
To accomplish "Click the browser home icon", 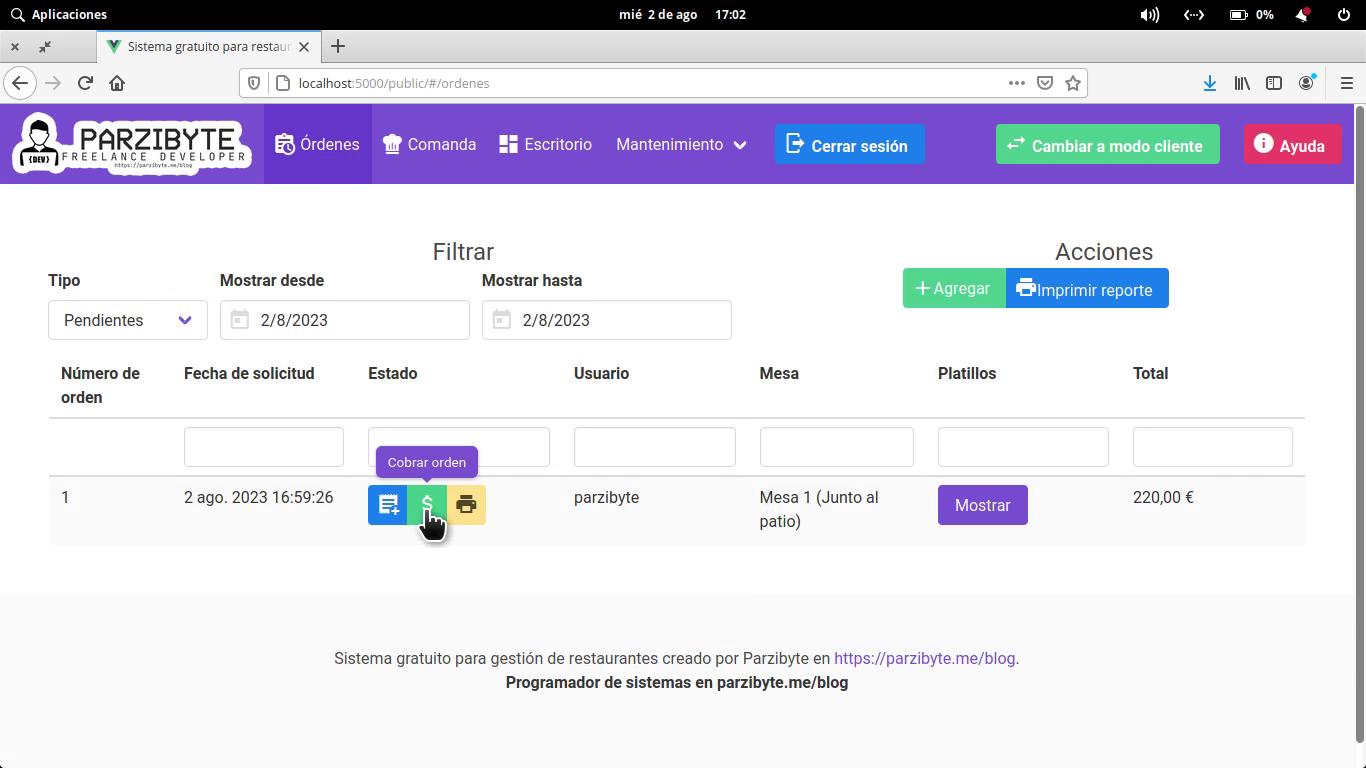I will click(x=117, y=83).
